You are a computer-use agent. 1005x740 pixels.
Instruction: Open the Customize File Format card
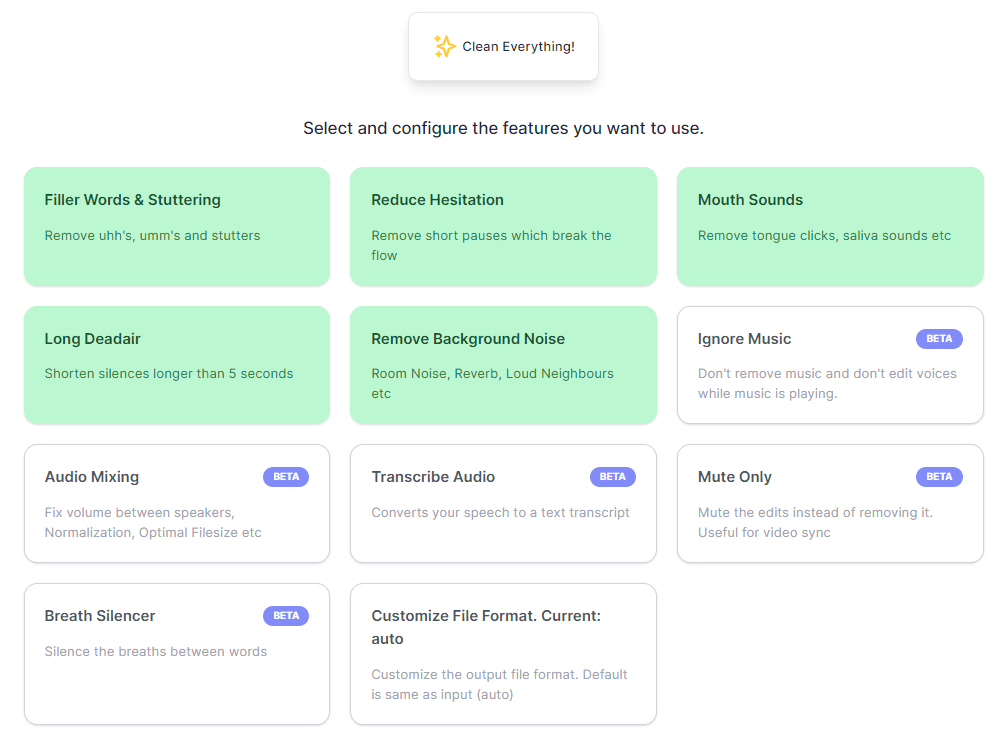tap(503, 654)
